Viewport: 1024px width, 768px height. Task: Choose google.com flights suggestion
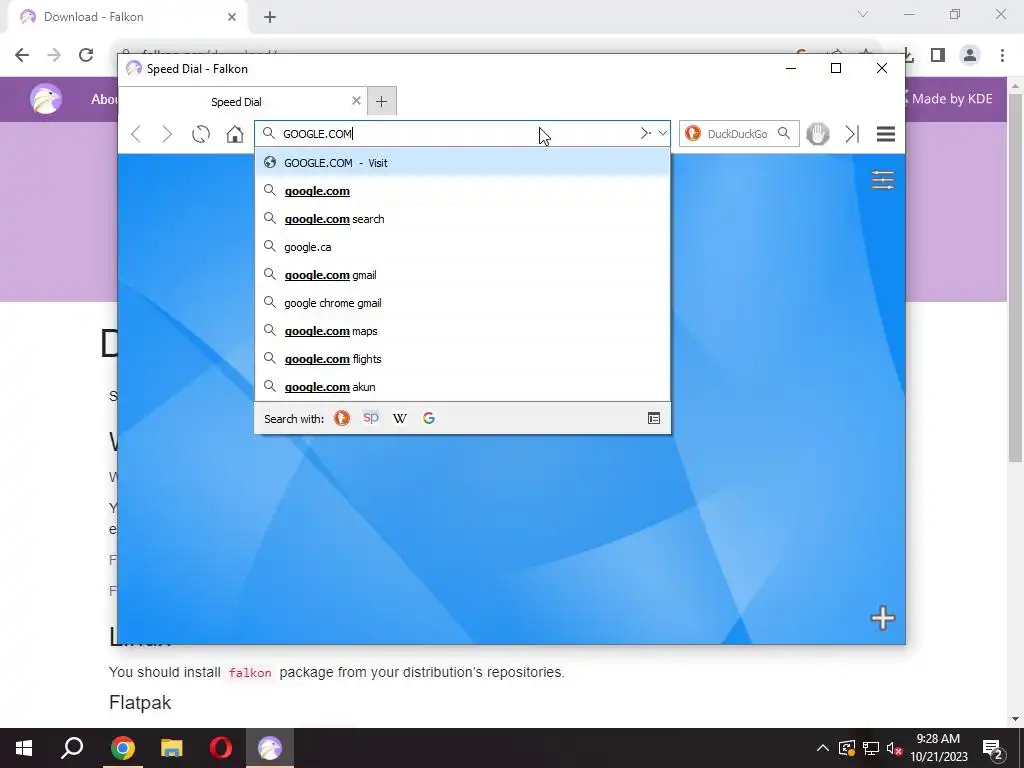click(x=462, y=359)
